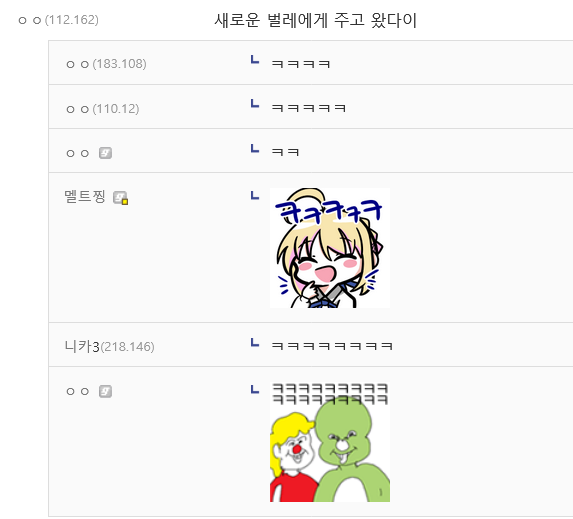
Task: Click reply arrow icon on the 니카3 comment
Action: pyautogui.click(x=255, y=343)
